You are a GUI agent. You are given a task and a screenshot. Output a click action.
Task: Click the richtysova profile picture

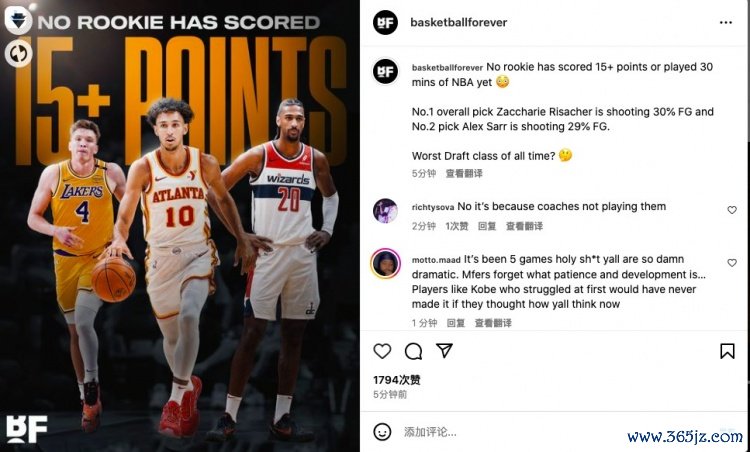[x=385, y=211]
